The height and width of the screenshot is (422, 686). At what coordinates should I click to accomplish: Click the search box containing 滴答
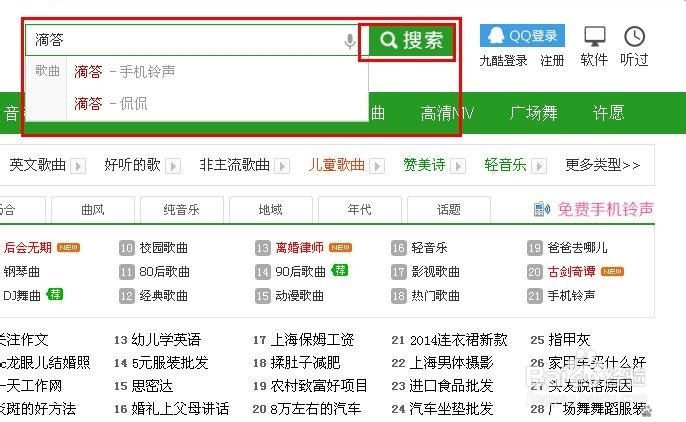(197, 40)
